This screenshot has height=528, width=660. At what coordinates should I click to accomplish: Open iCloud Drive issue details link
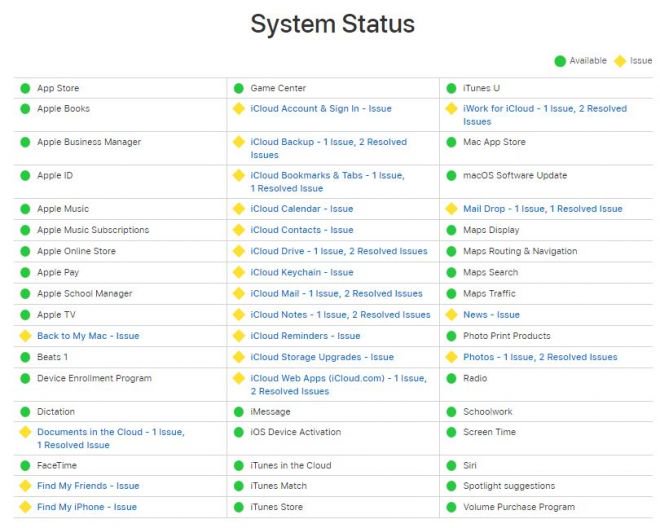[339, 251]
